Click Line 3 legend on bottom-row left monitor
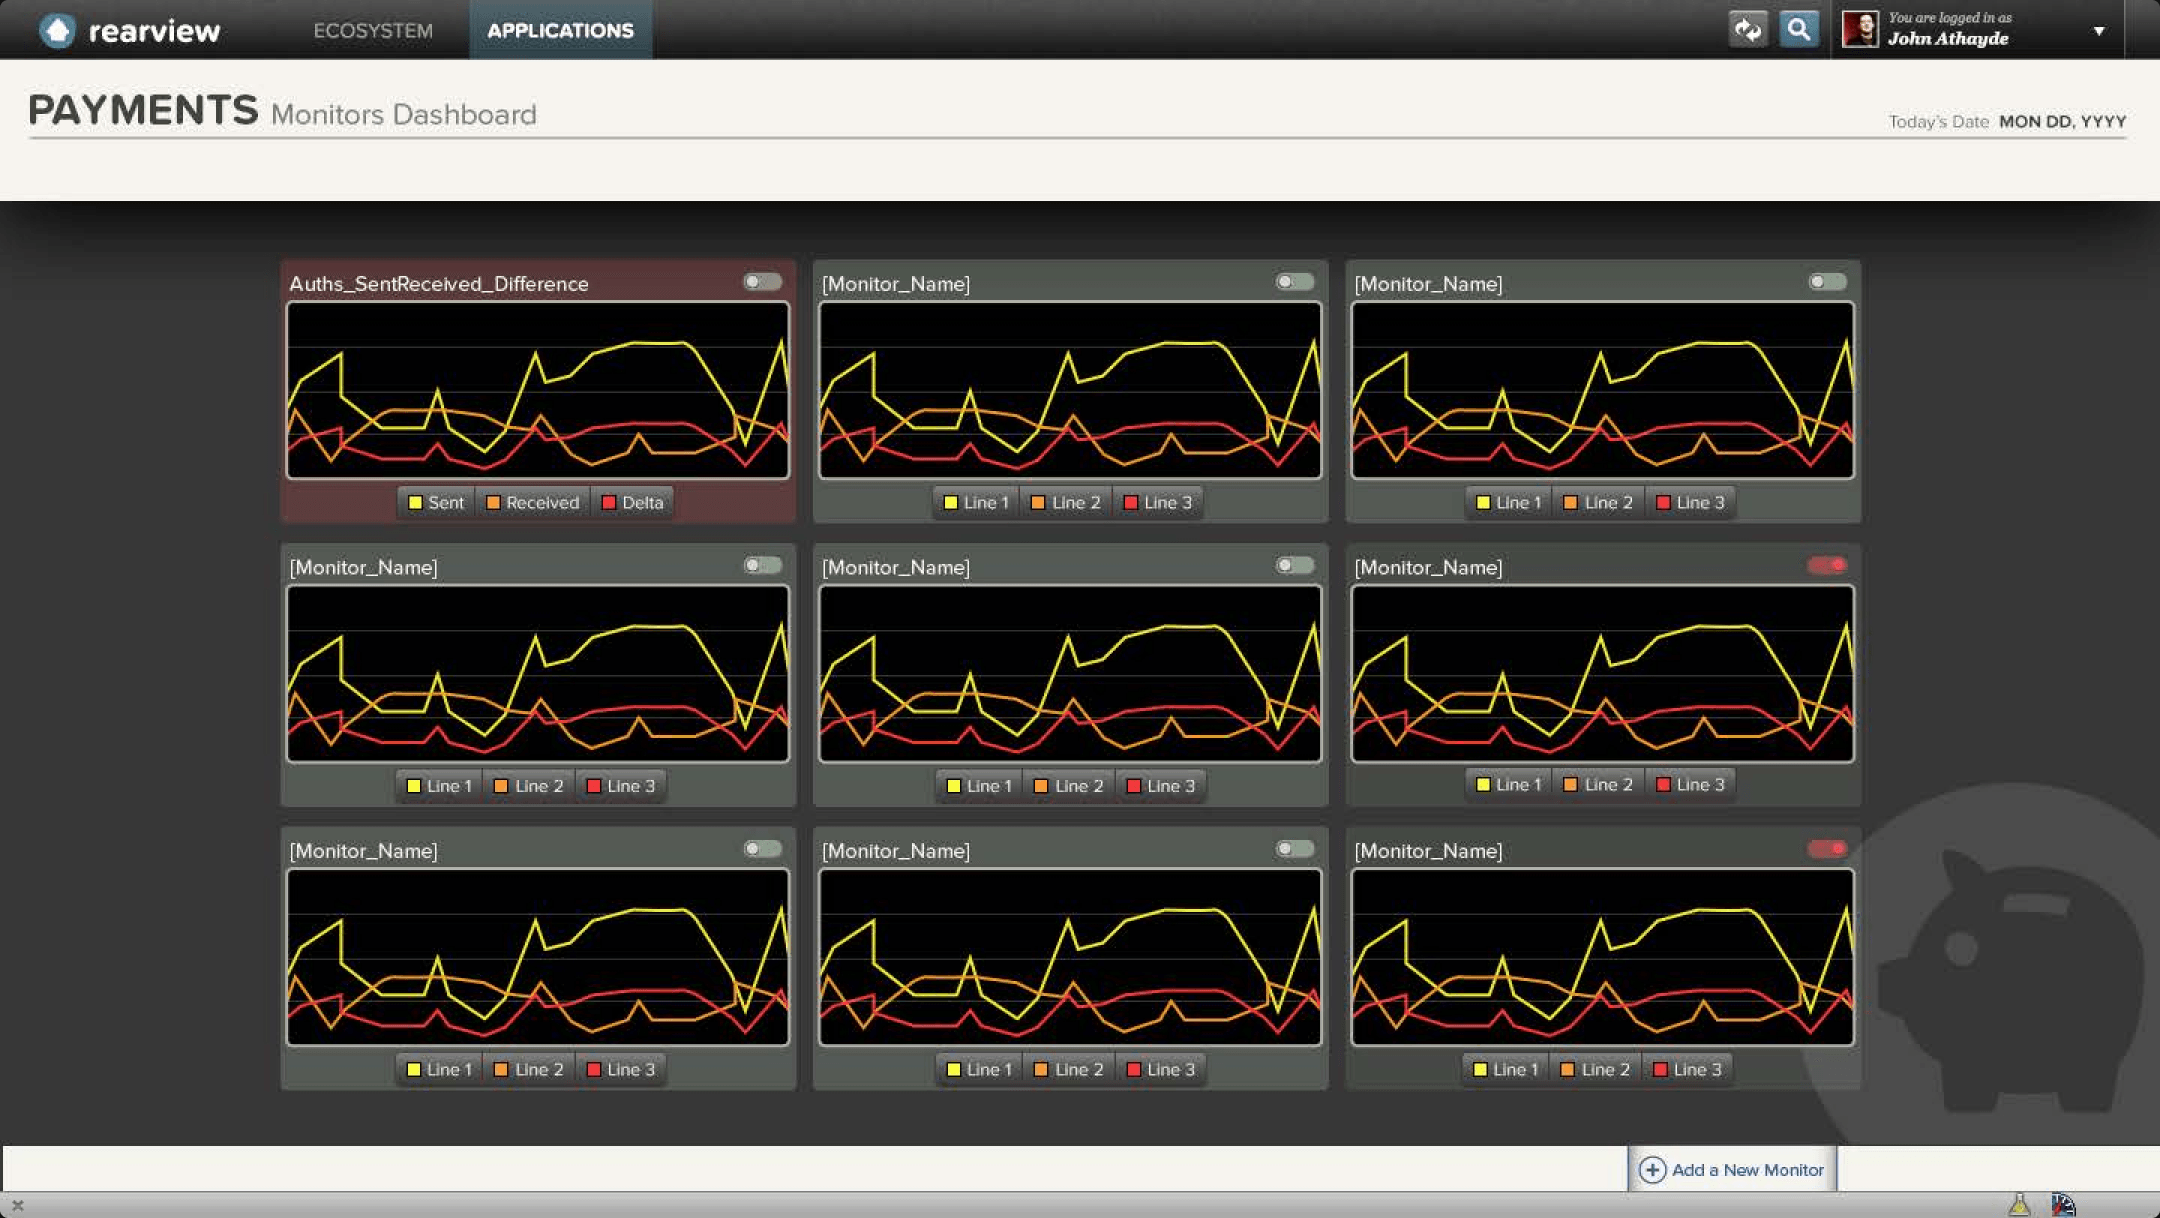Screen dimensions: 2160x1218 (621, 1069)
